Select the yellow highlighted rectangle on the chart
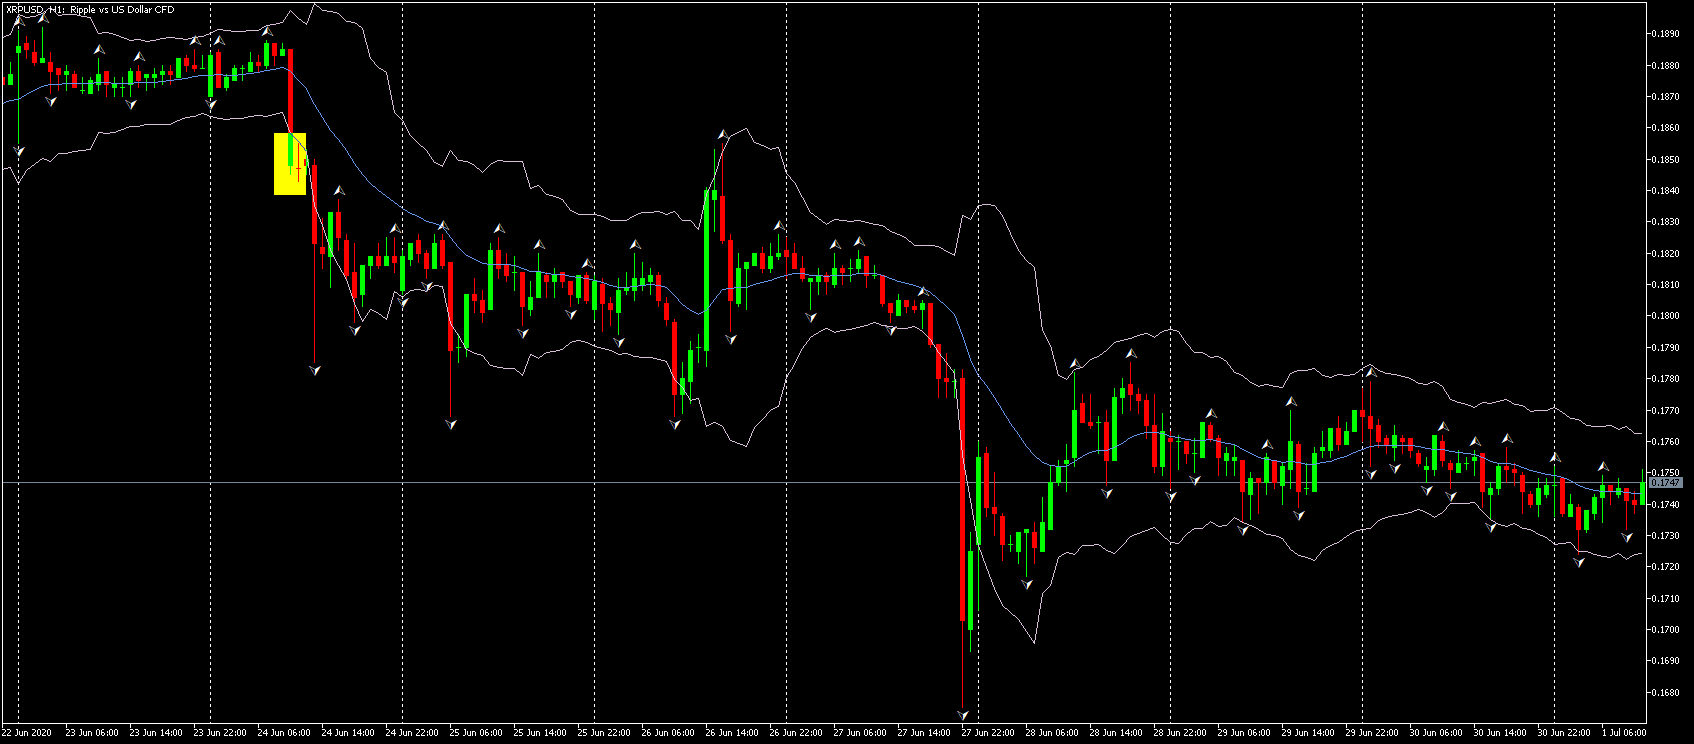This screenshot has width=1694, height=744. 290,164
